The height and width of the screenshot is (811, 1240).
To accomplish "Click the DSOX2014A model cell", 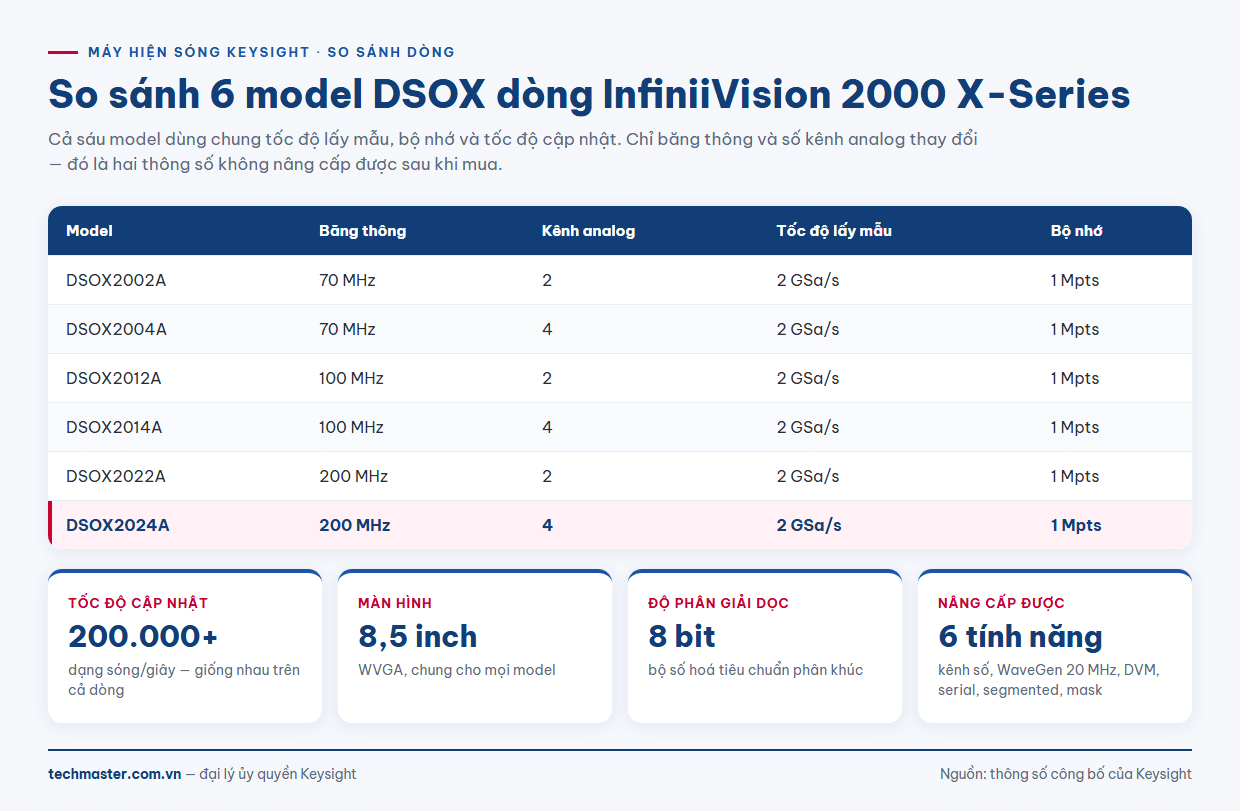I will pos(114,427).
